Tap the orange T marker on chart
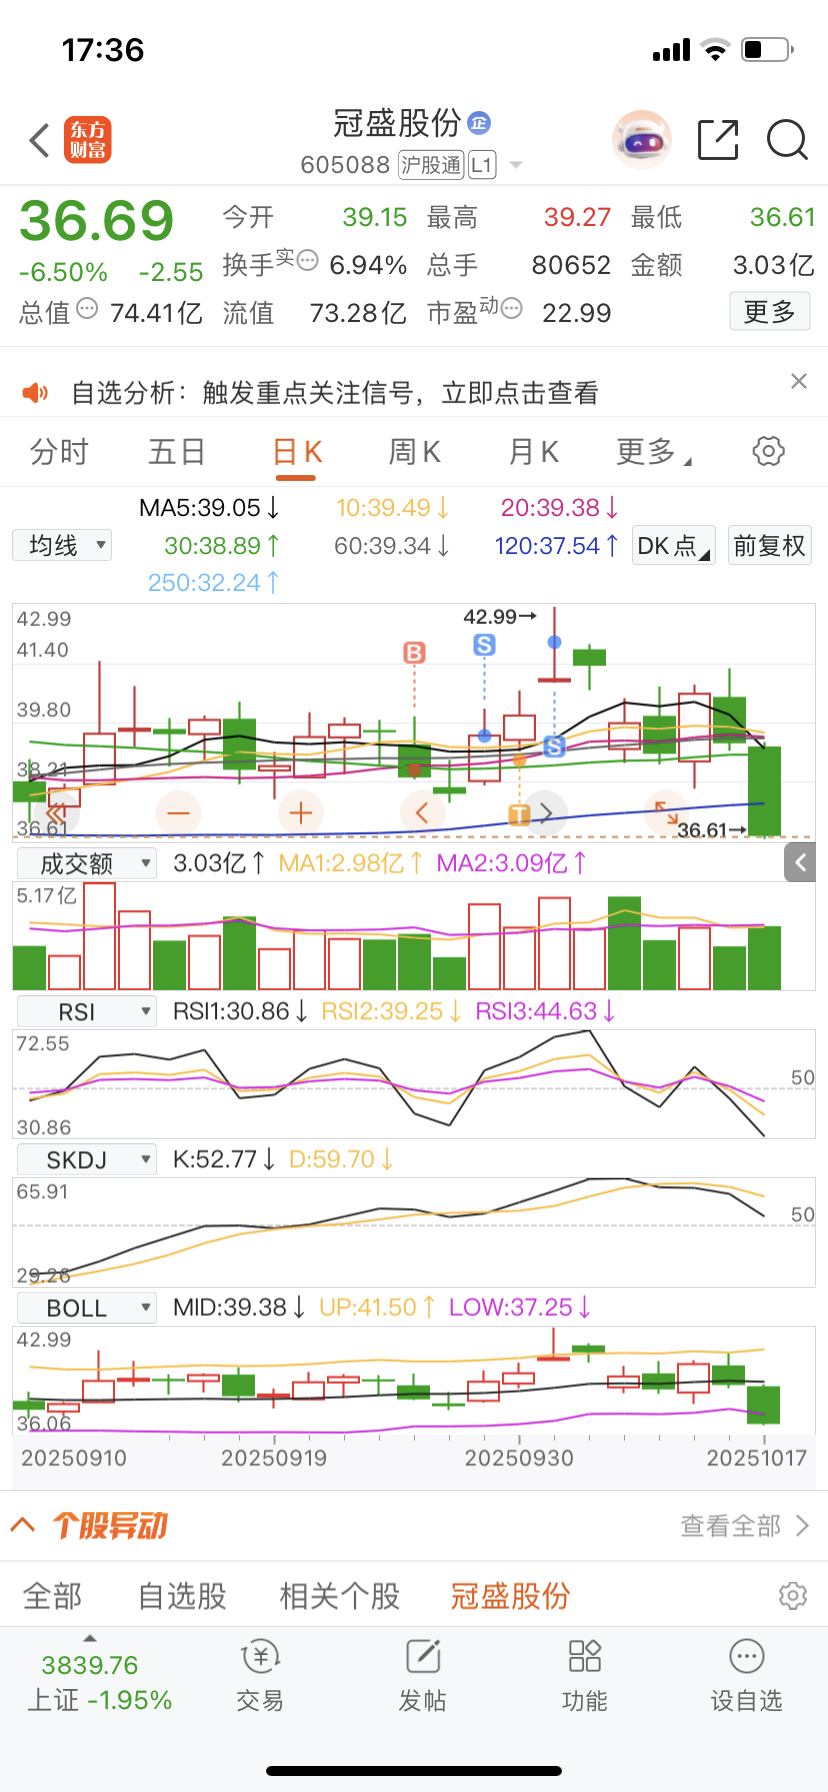828x1792 pixels. coord(519,814)
